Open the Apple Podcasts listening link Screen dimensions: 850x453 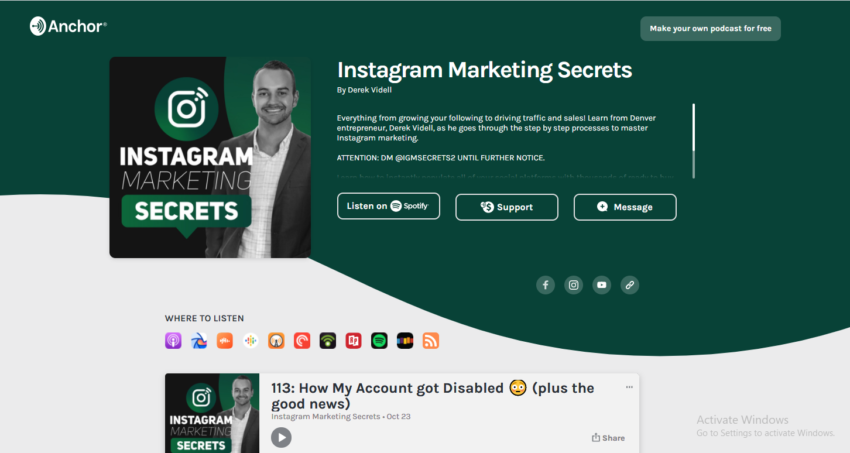173,341
